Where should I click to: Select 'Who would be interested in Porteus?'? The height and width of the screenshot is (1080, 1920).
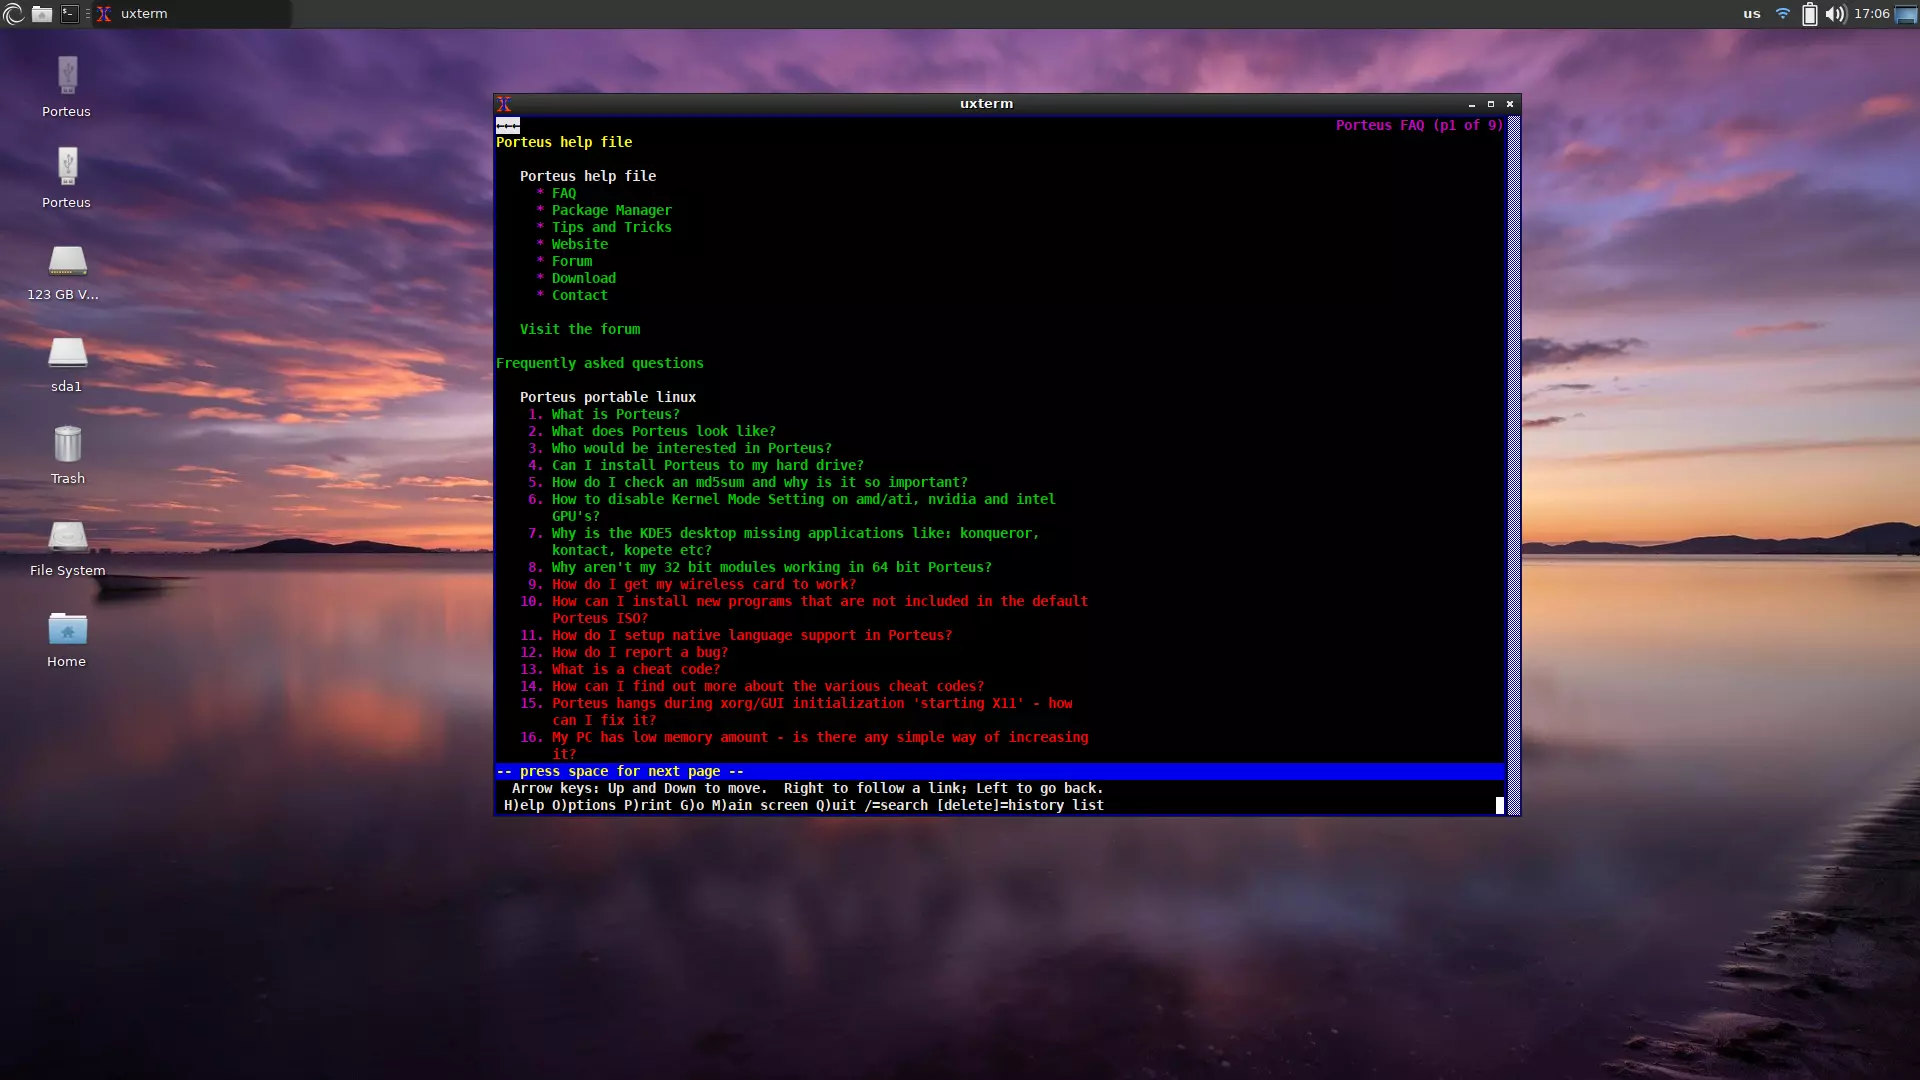(692, 448)
